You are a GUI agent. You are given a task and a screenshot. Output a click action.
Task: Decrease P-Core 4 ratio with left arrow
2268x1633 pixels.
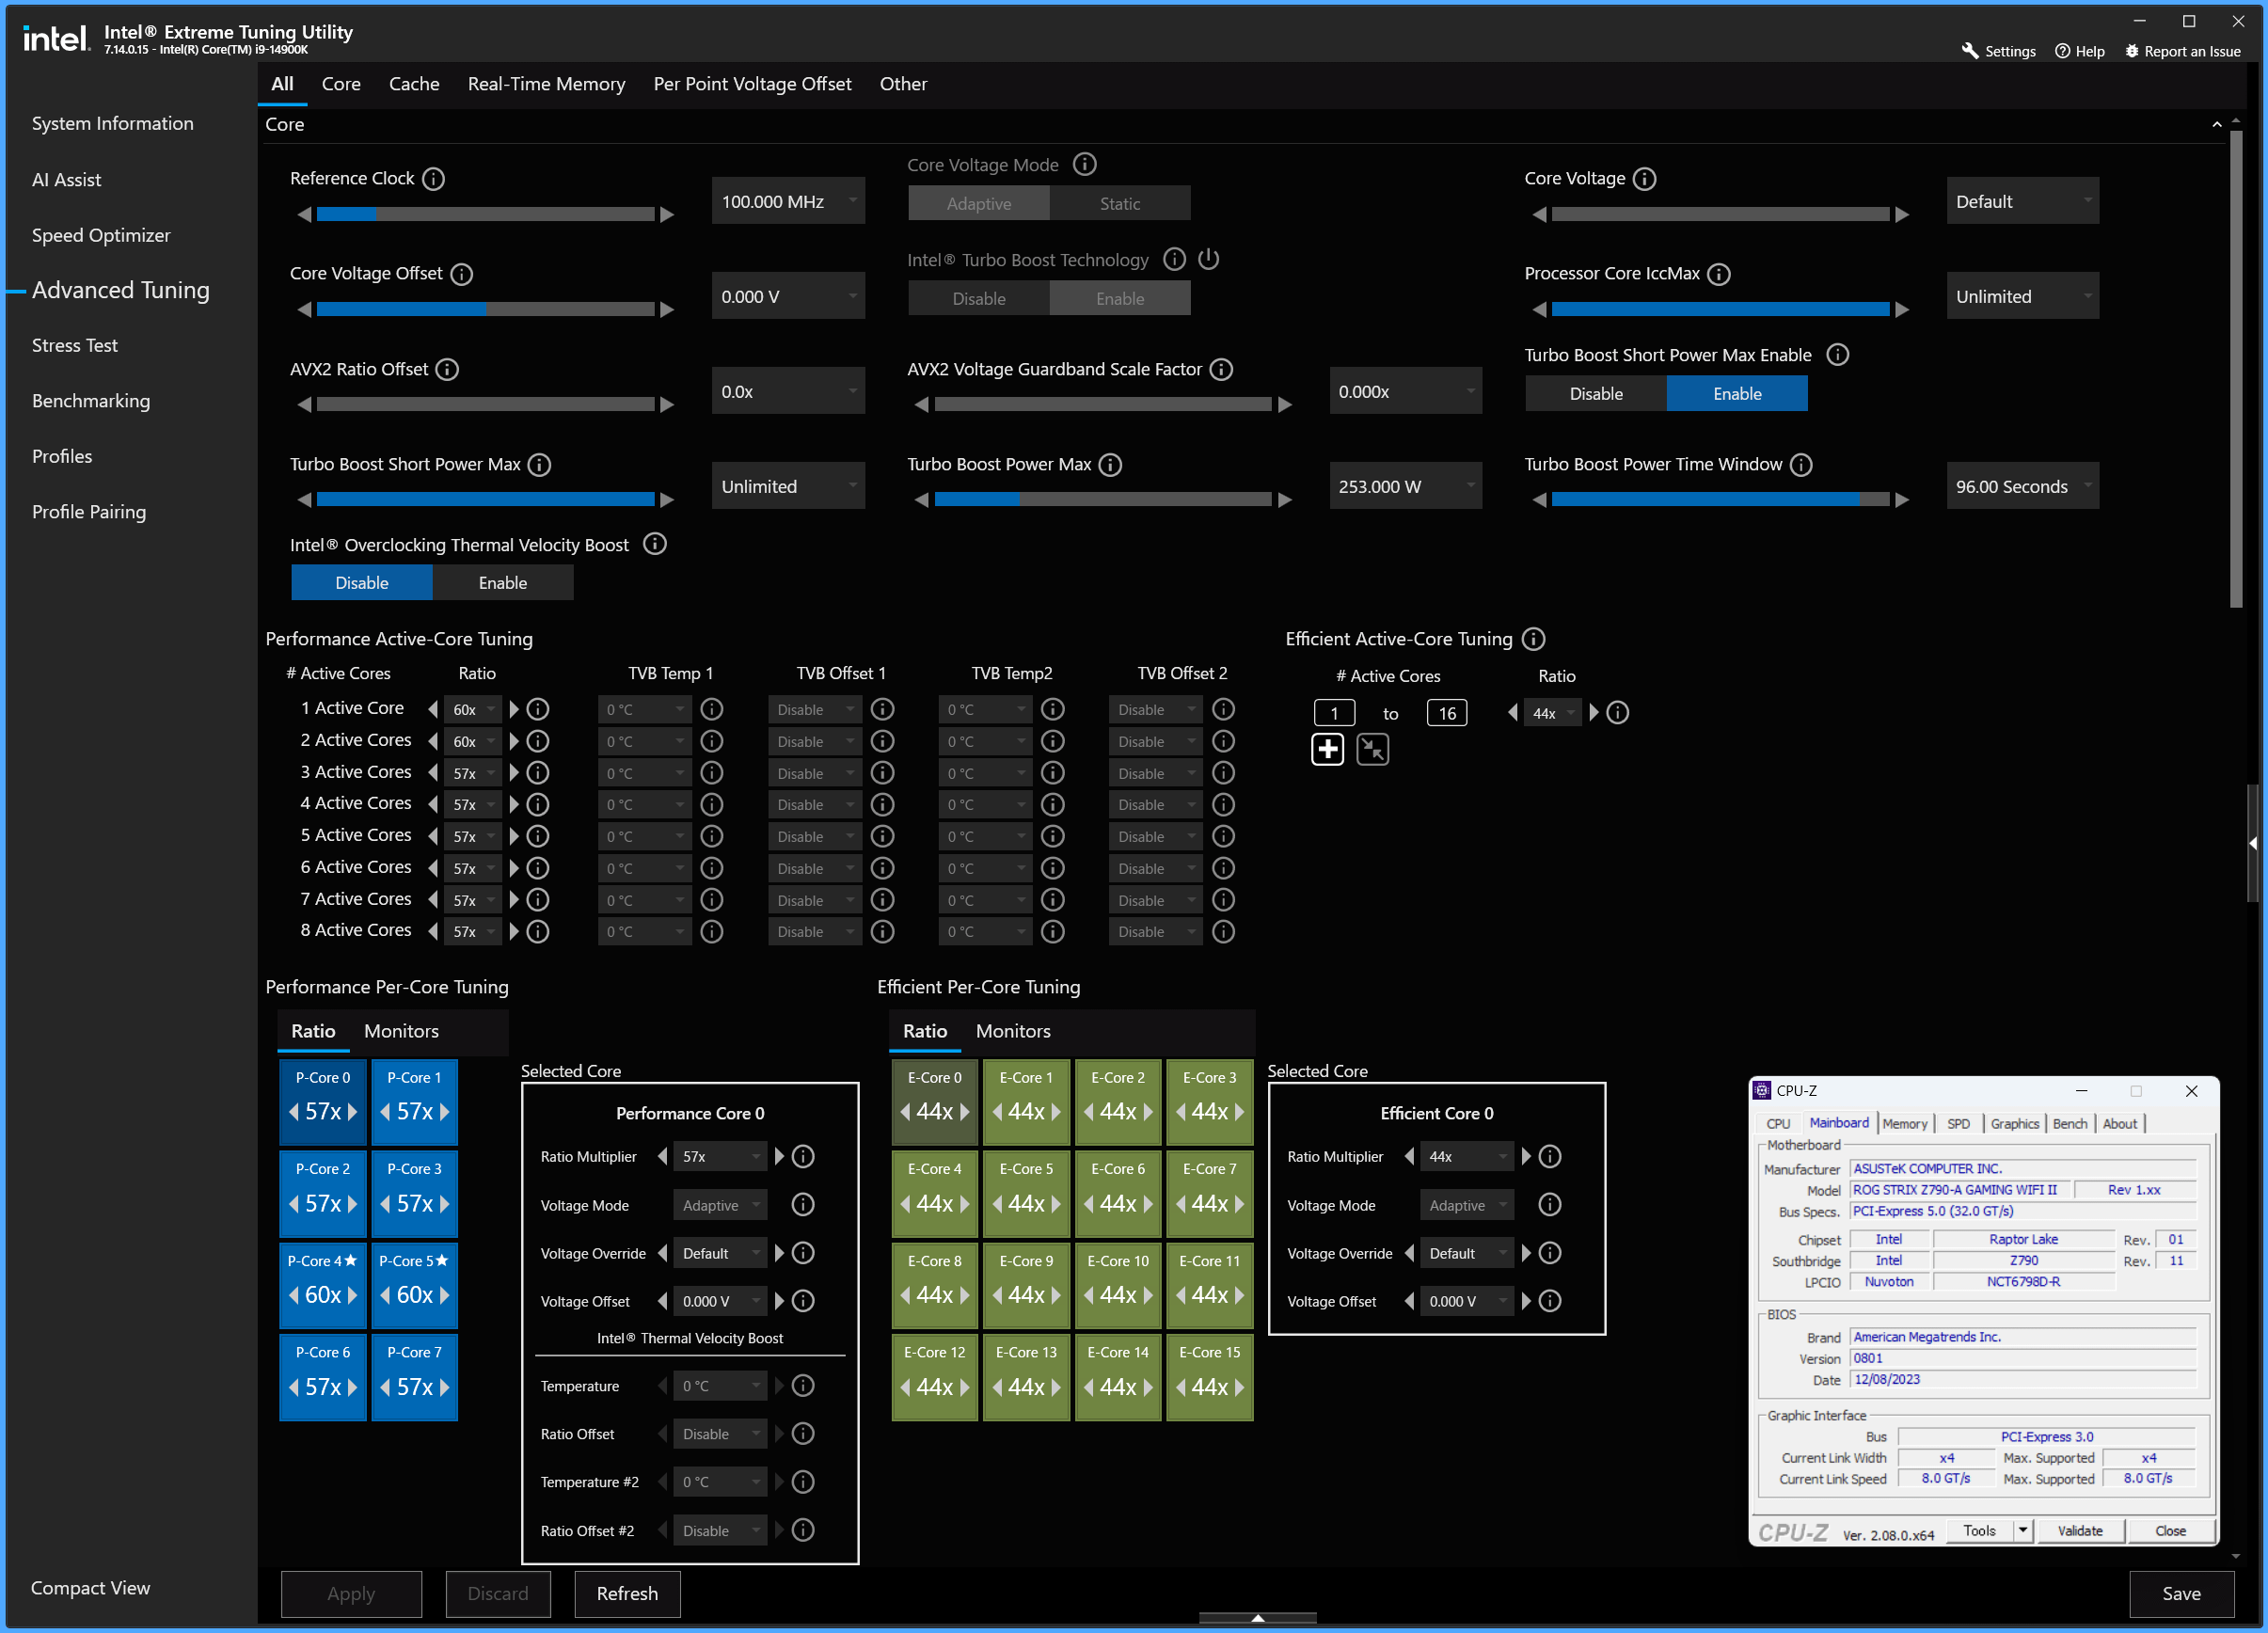coord(294,1295)
